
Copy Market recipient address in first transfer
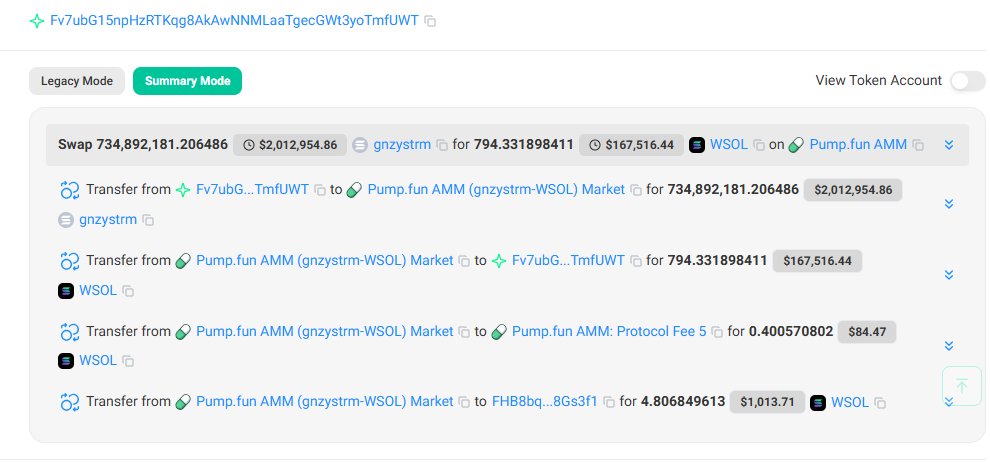point(636,190)
